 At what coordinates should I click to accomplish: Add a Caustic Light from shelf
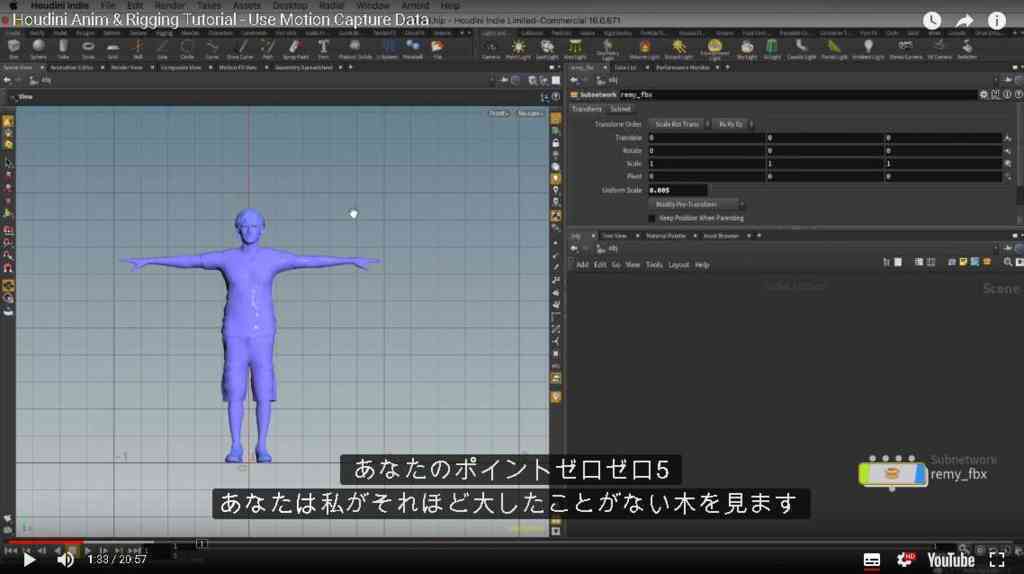pos(801,49)
